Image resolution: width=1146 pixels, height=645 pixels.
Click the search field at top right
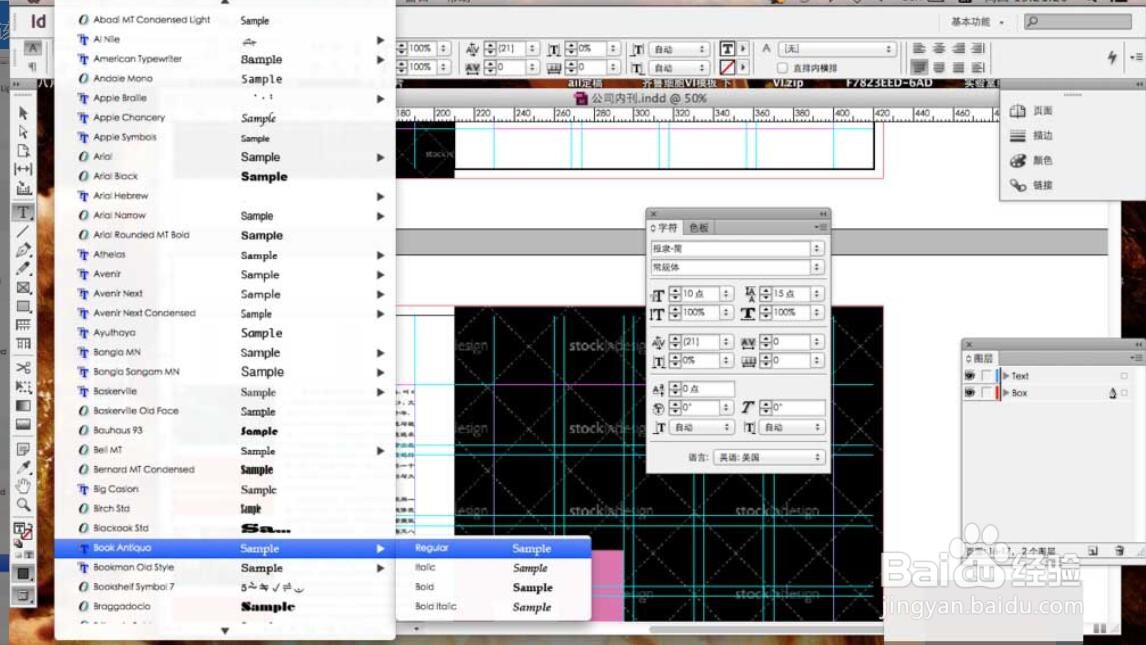pyautogui.click(x=1079, y=22)
